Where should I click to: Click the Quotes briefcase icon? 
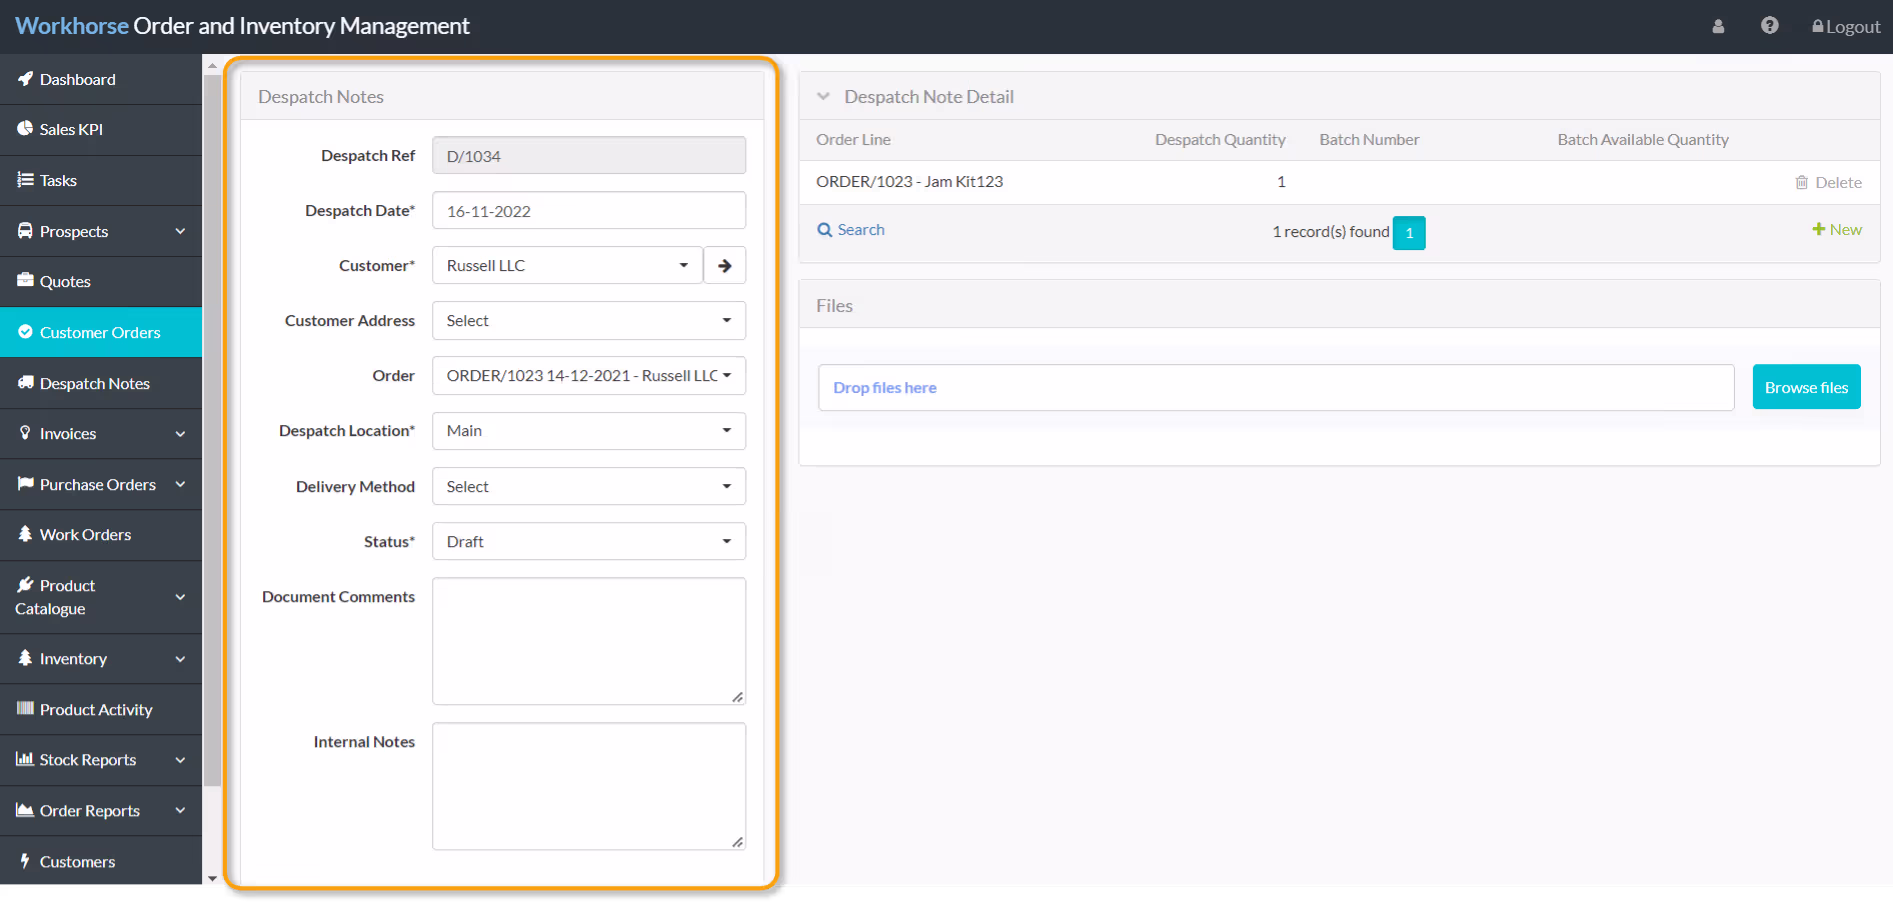(x=25, y=281)
